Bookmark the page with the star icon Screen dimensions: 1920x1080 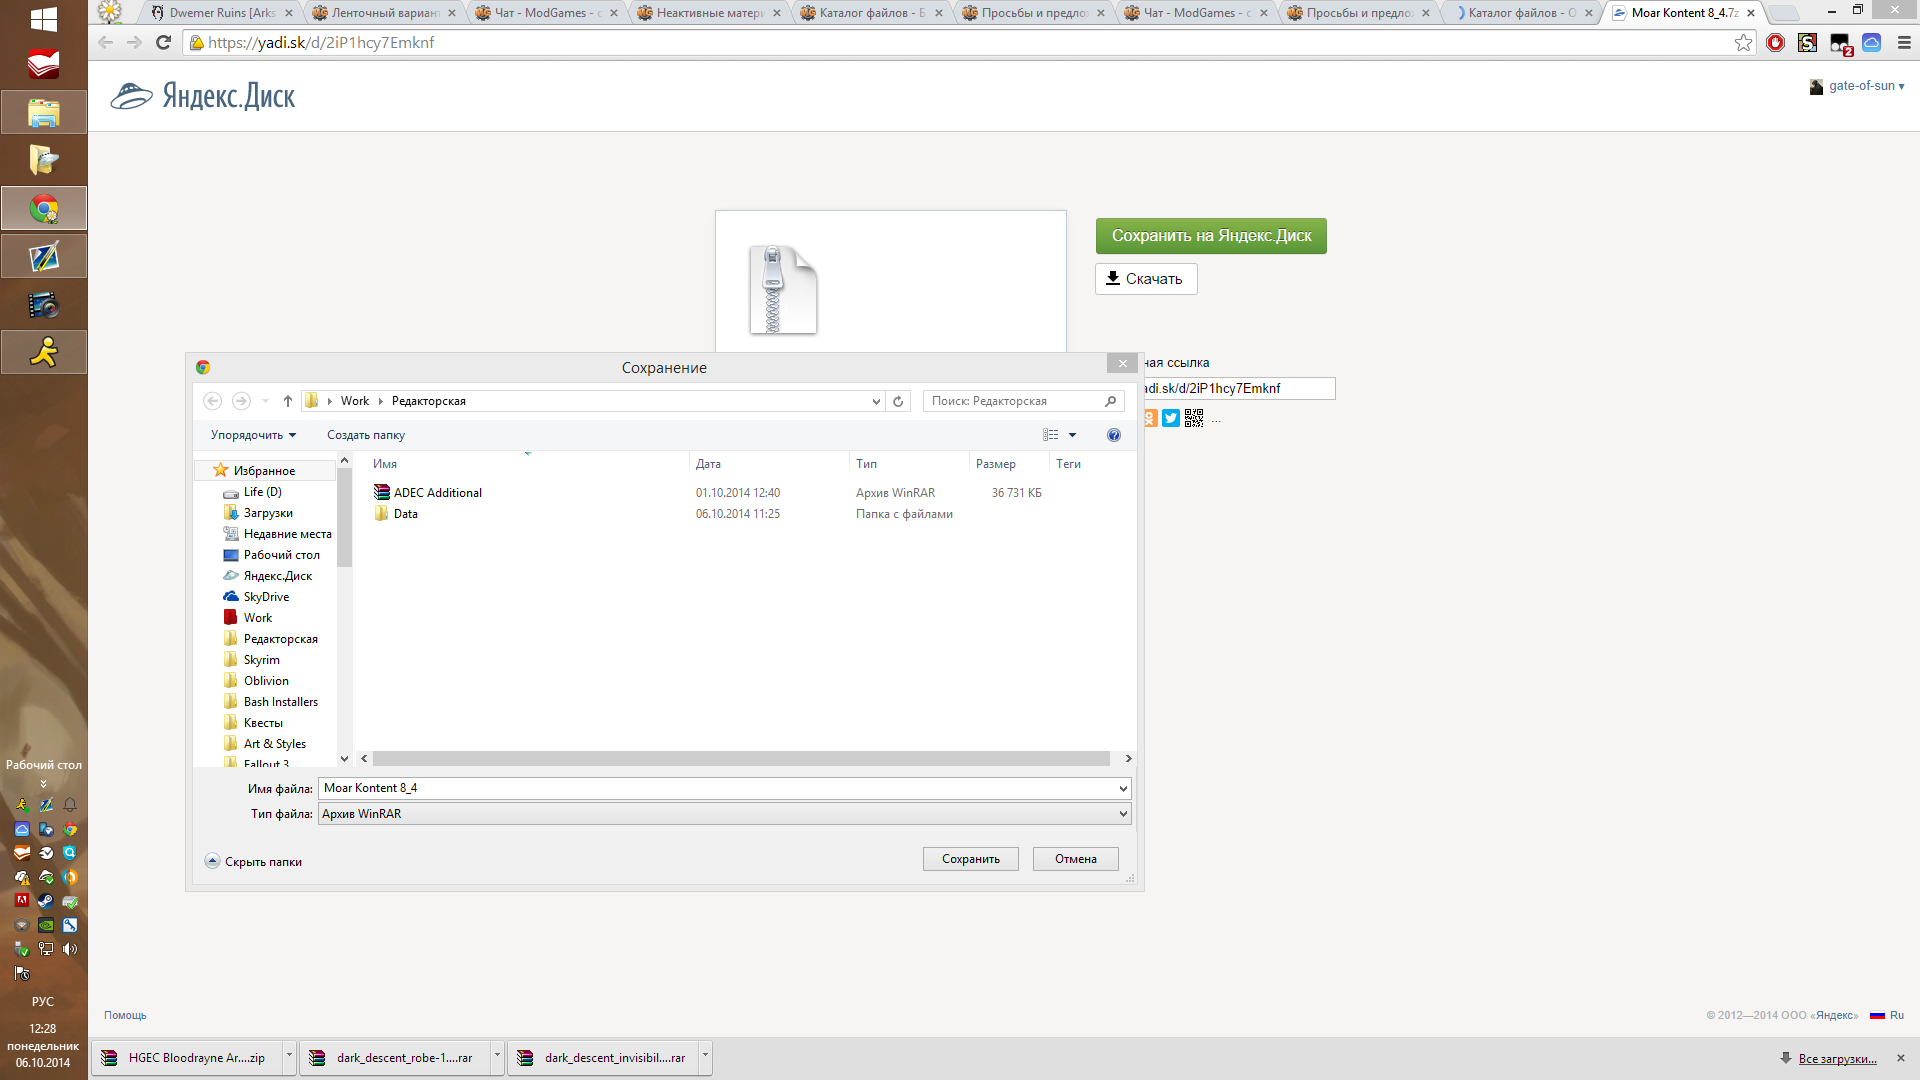coord(1743,43)
